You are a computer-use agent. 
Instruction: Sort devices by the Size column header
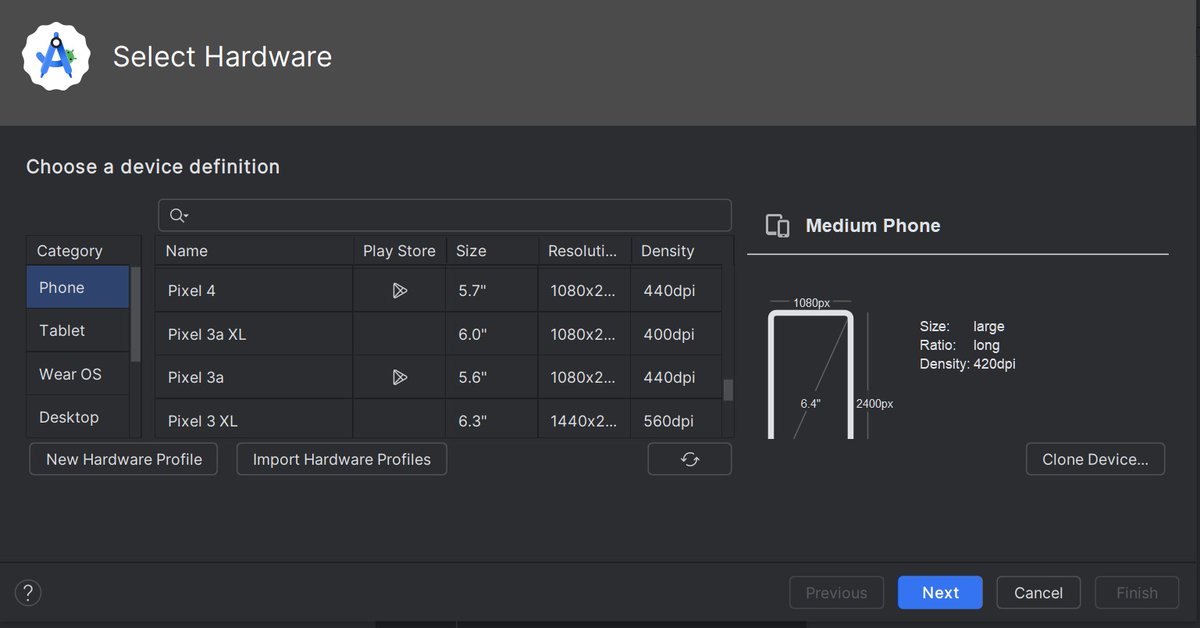coord(492,251)
